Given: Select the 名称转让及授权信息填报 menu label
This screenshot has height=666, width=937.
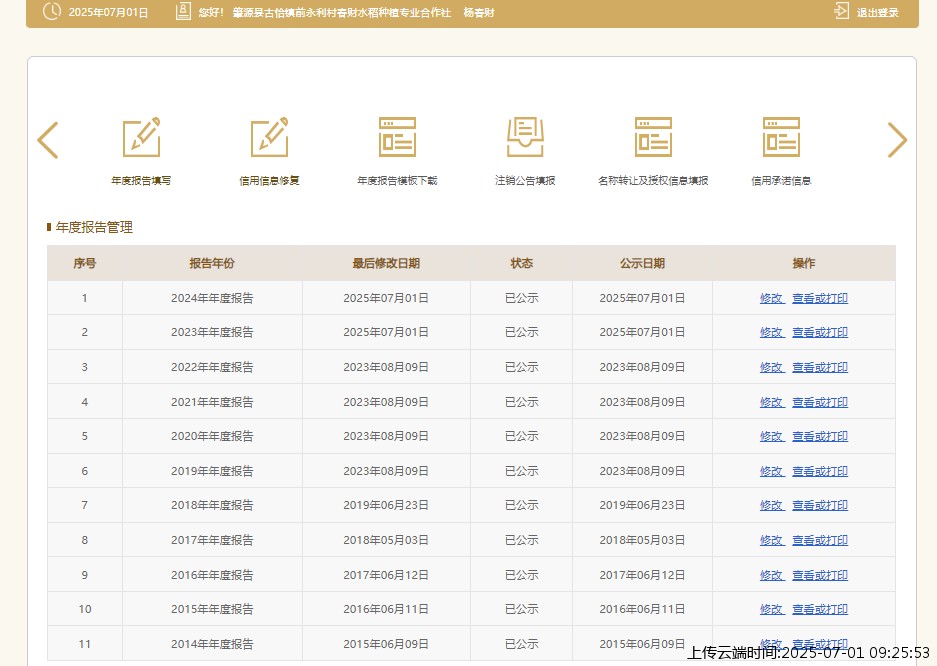Looking at the screenshot, I should (x=653, y=180).
